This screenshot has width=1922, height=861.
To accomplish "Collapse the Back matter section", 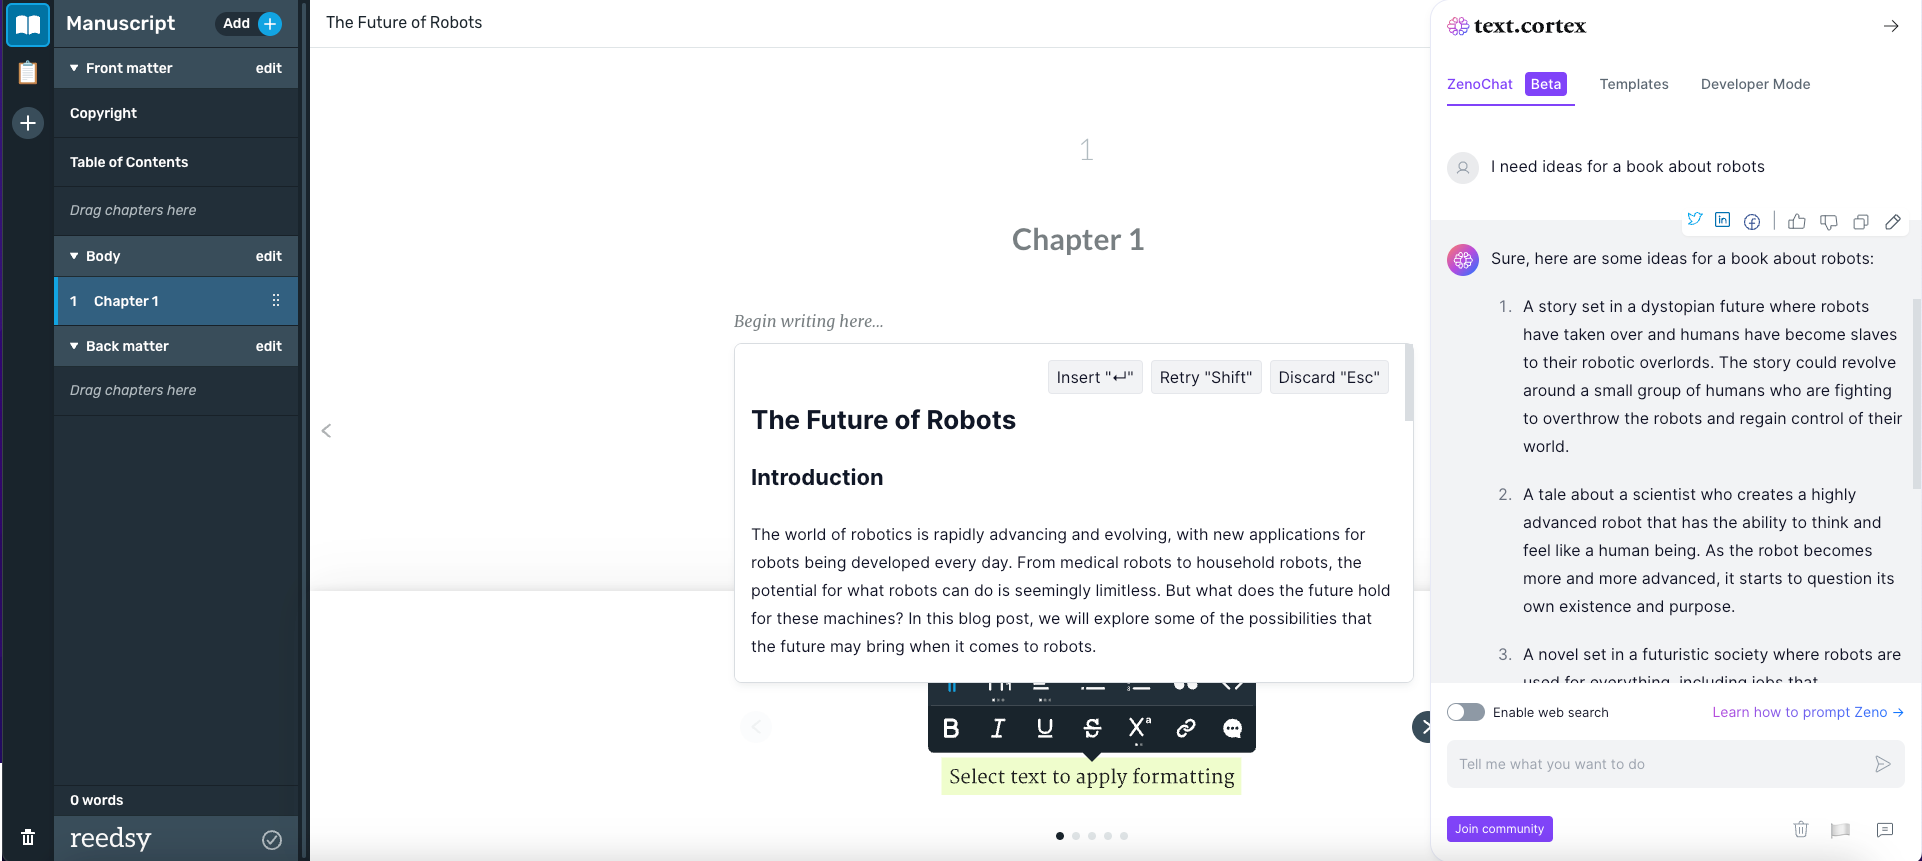I will click(x=74, y=346).
